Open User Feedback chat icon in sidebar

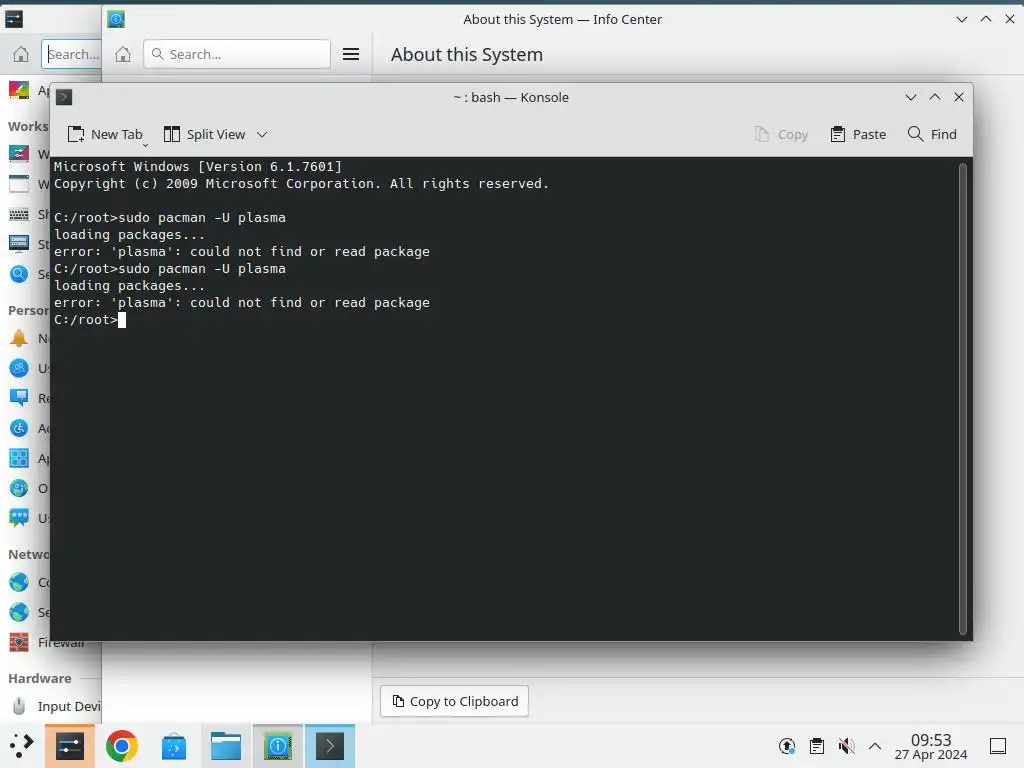(x=19, y=518)
